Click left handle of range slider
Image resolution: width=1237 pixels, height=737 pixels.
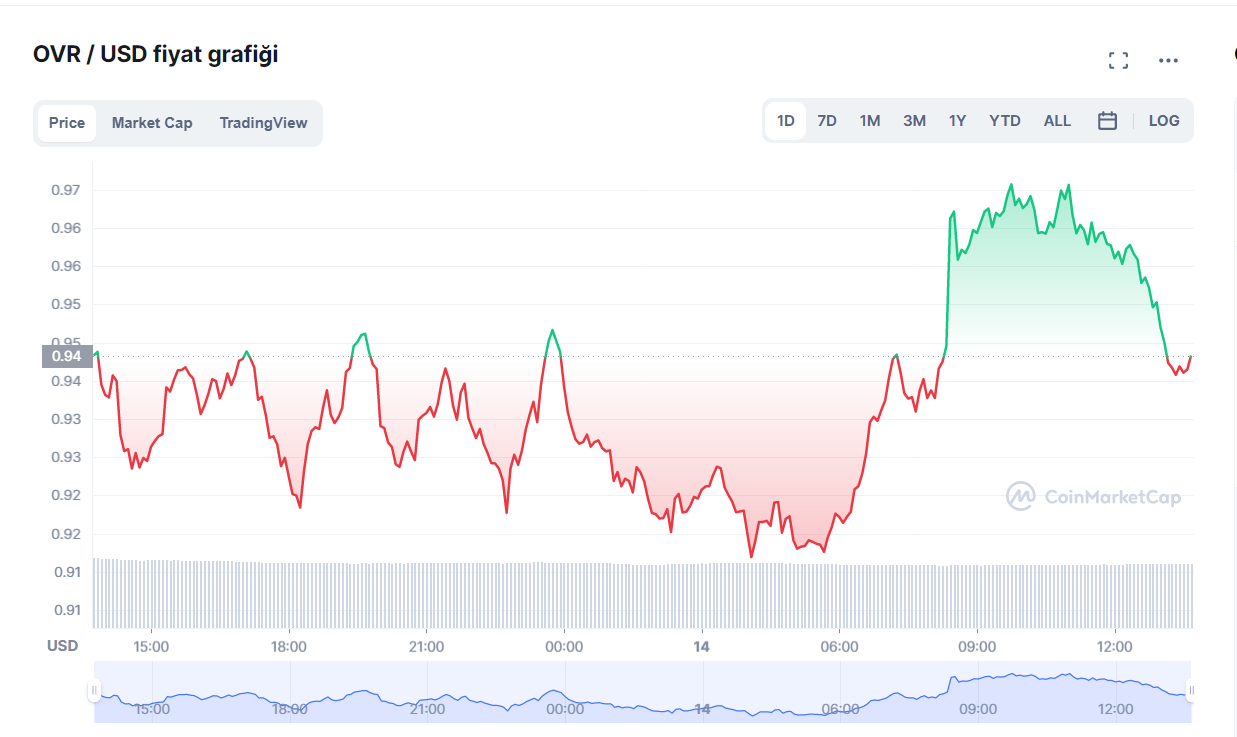pyautogui.click(x=94, y=690)
